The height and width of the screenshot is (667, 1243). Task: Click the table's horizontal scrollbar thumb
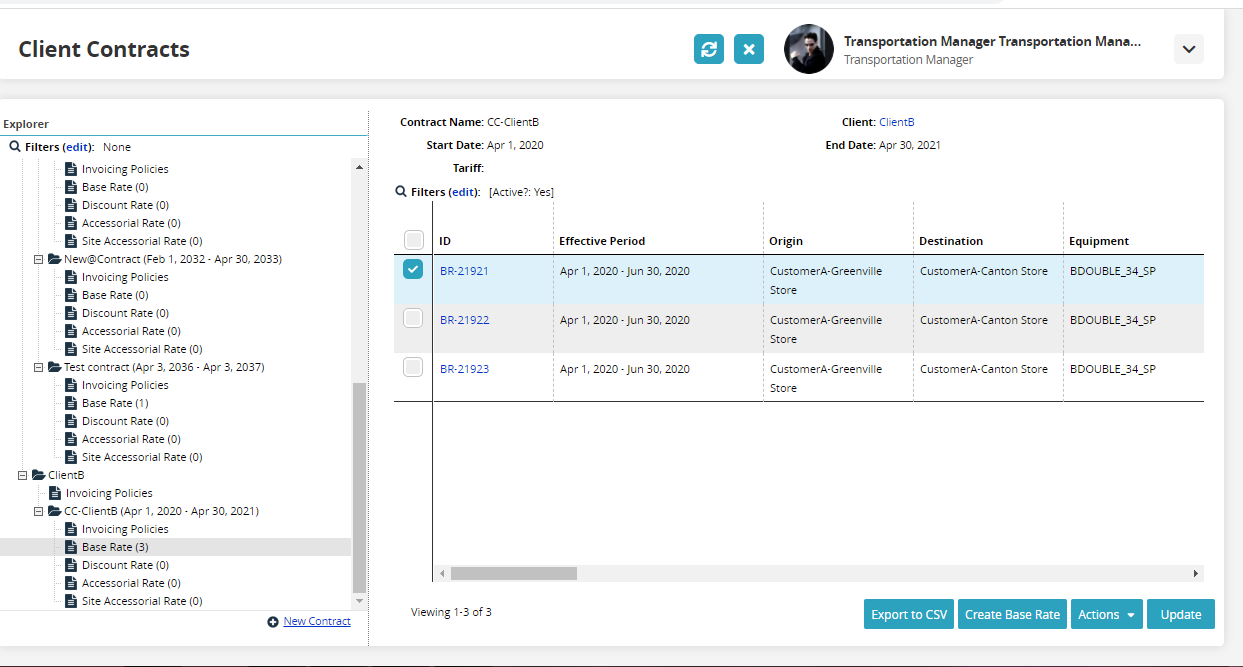tap(513, 574)
